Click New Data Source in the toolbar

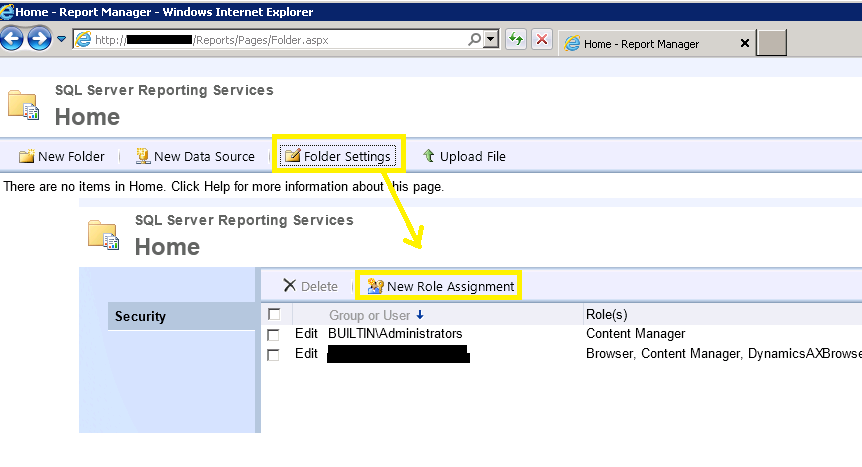(x=195, y=156)
